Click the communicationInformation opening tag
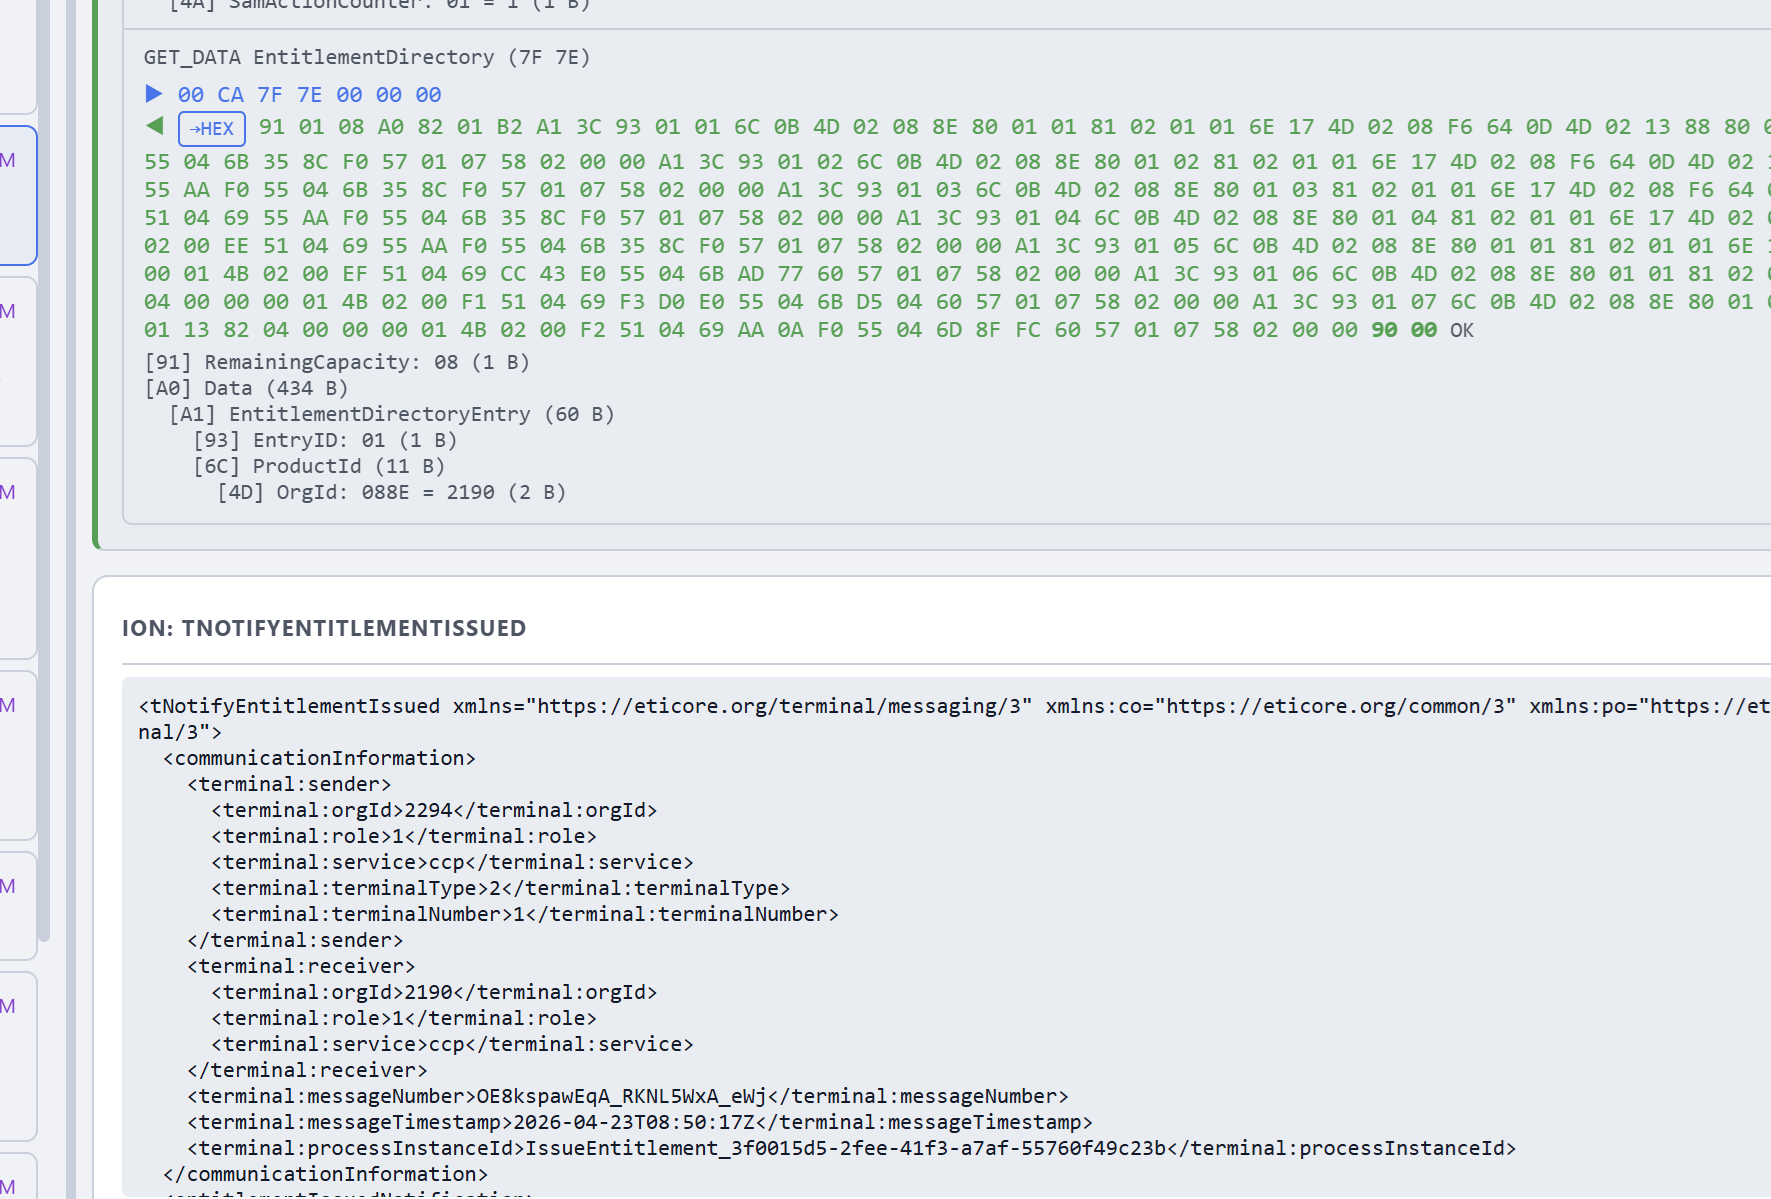The height and width of the screenshot is (1199, 1771). click(319, 758)
